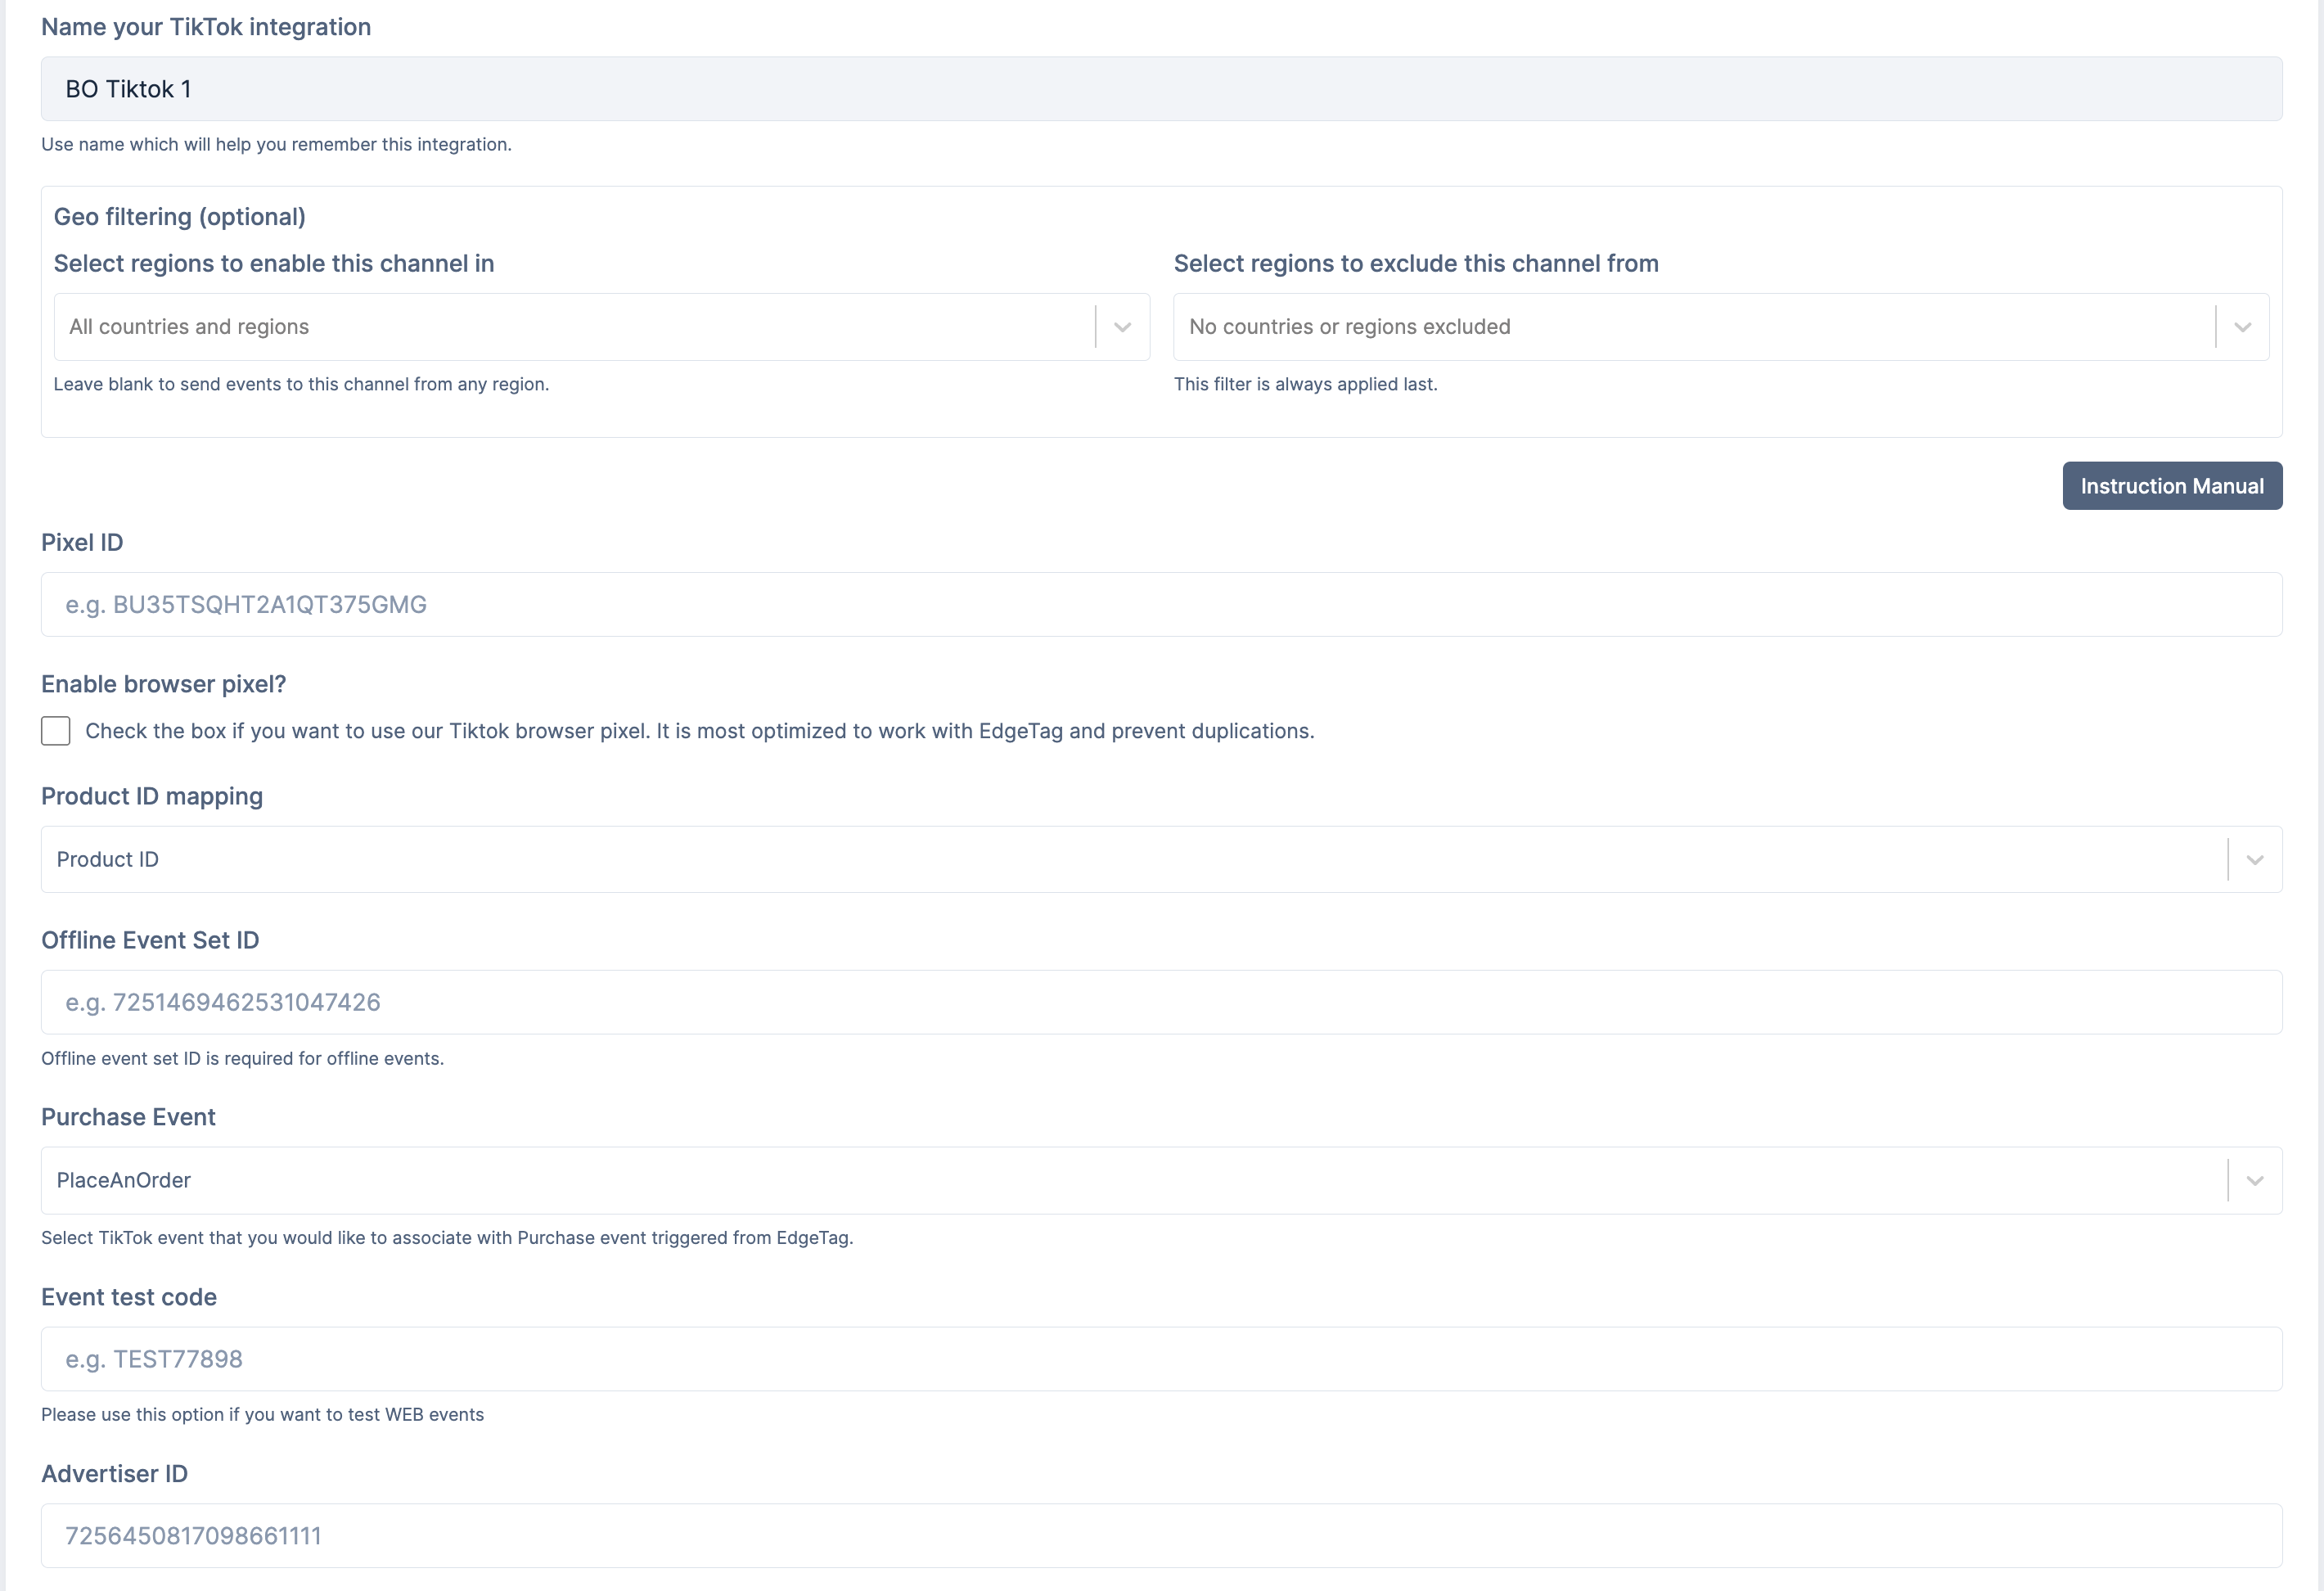The width and height of the screenshot is (2324, 1591).
Task: Click the Advertiser ID input field
Action: click(1160, 1536)
